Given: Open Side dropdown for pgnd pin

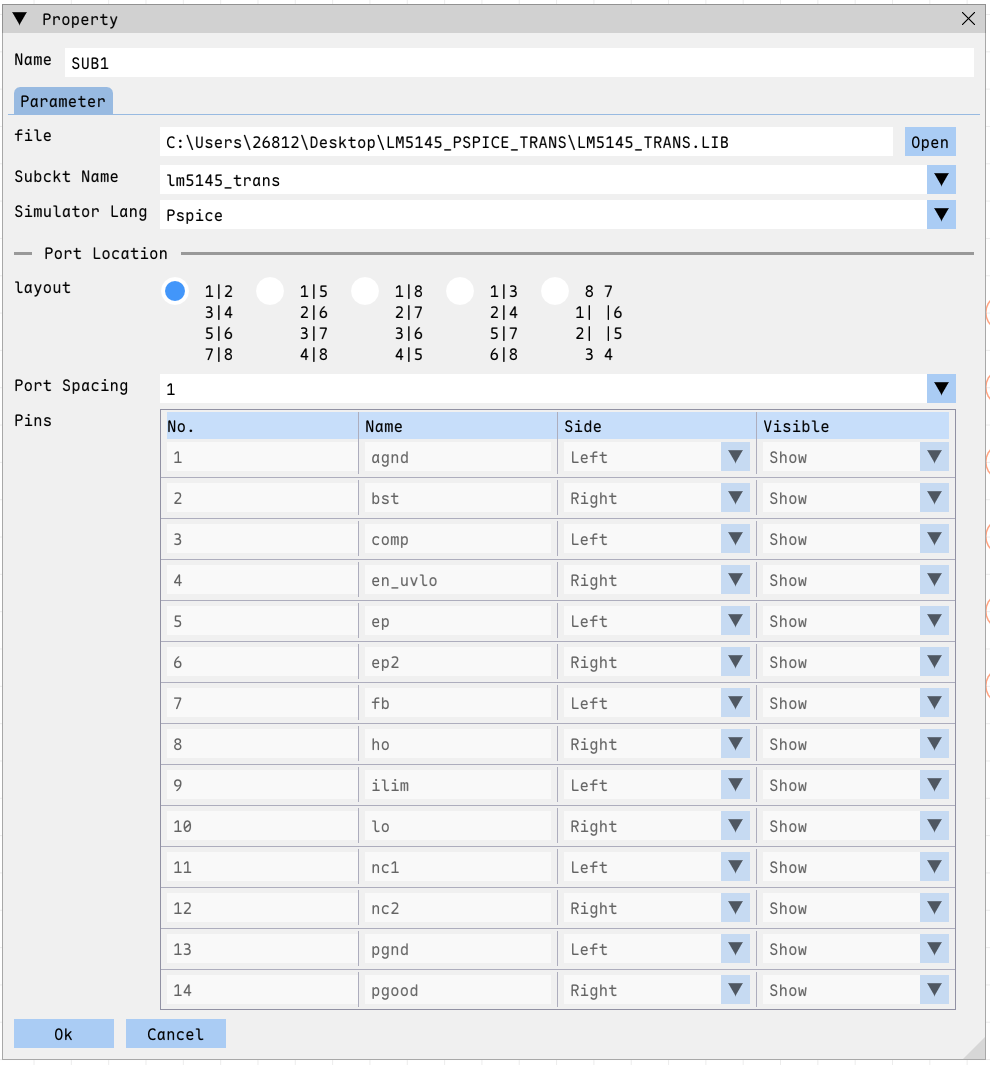Looking at the screenshot, I should click(x=735, y=949).
